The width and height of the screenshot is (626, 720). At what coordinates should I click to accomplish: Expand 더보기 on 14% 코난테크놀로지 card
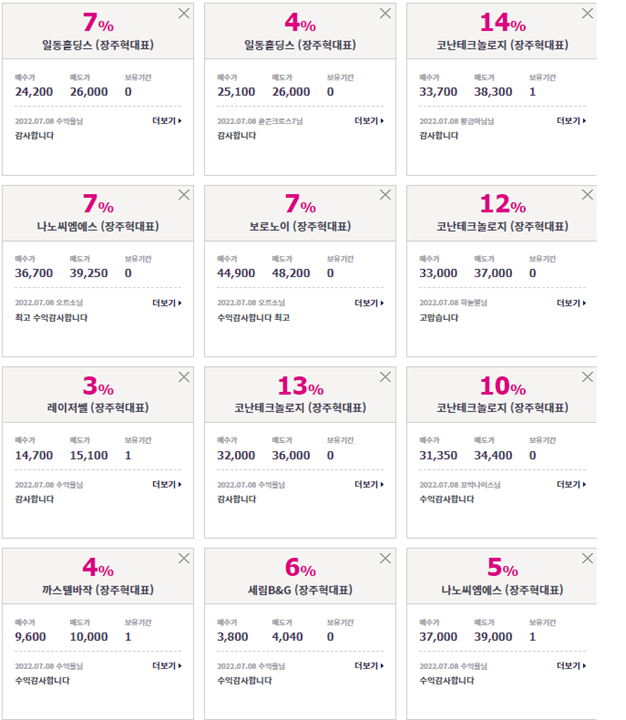click(x=571, y=121)
